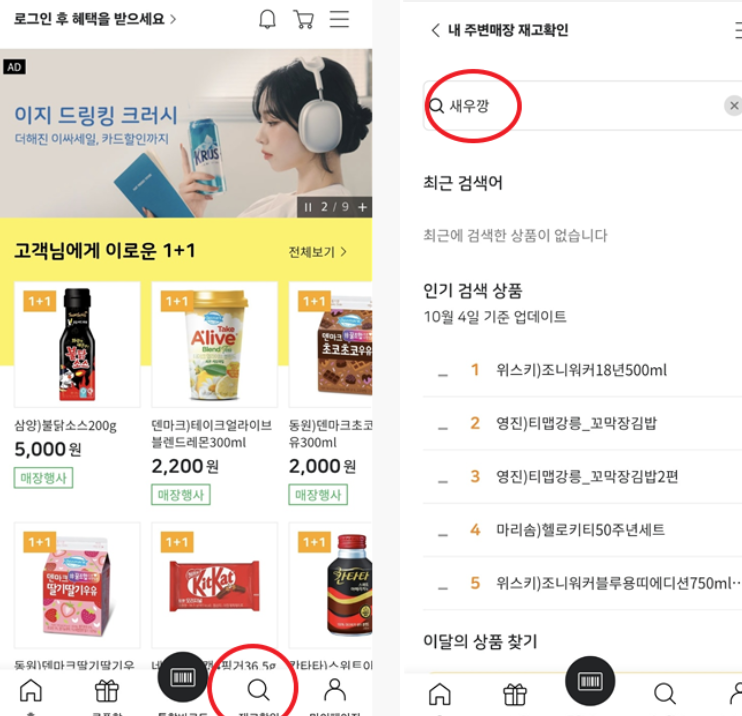Tap the circled search icon in bottom bar

point(258,689)
